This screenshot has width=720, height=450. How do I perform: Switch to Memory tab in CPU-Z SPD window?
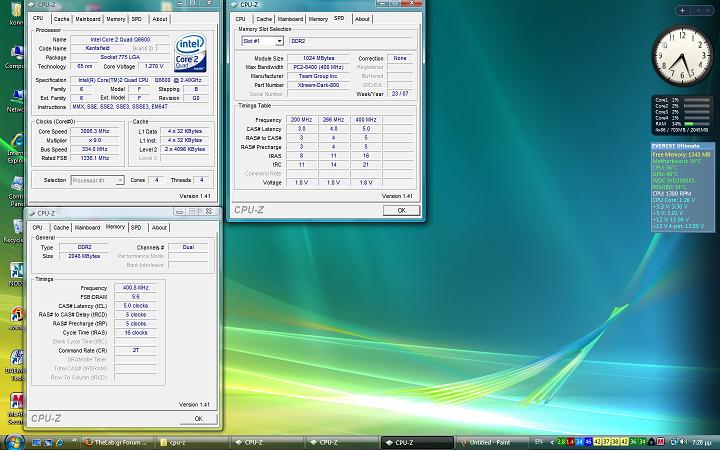(318, 19)
